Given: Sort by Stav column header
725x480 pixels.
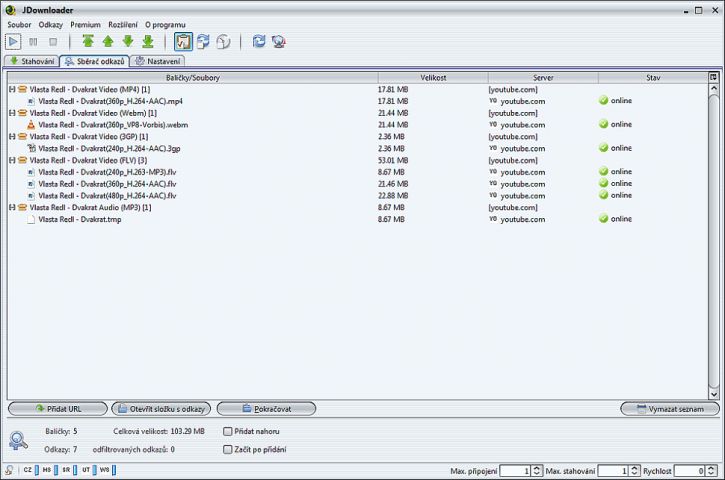Looking at the screenshot, I should coord(653,78).
